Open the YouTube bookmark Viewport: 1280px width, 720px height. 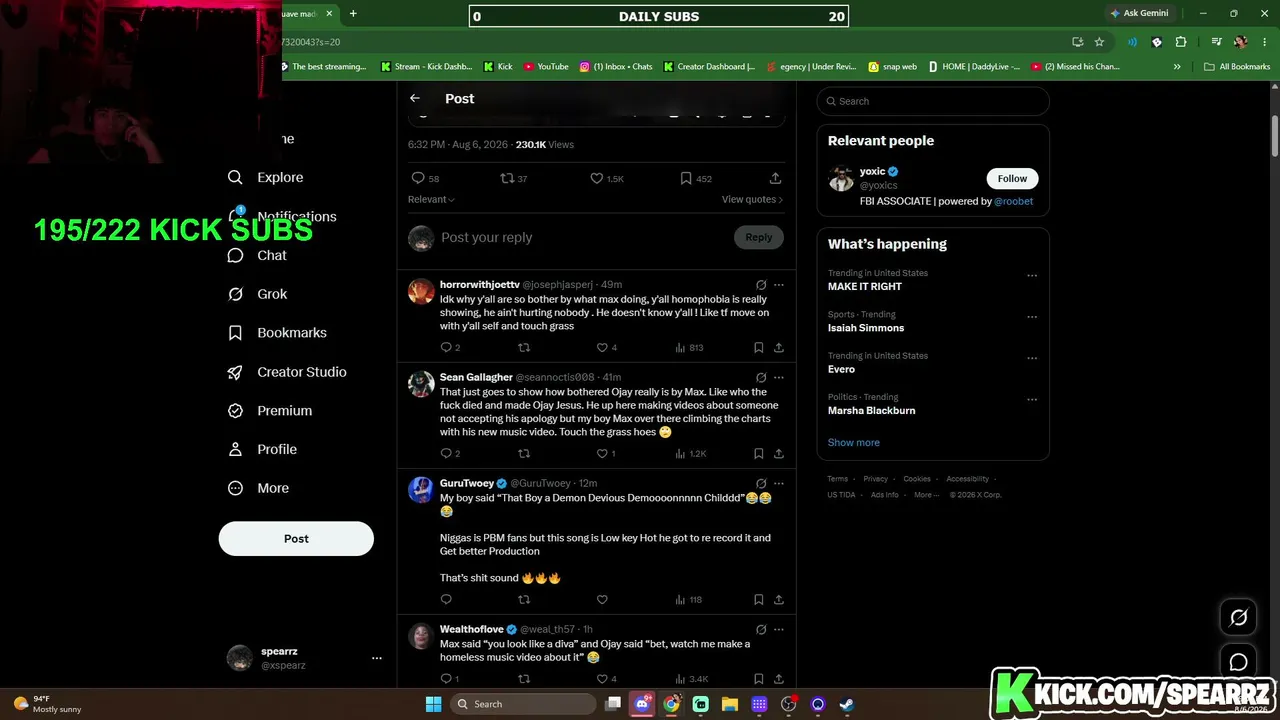[546, 67]
